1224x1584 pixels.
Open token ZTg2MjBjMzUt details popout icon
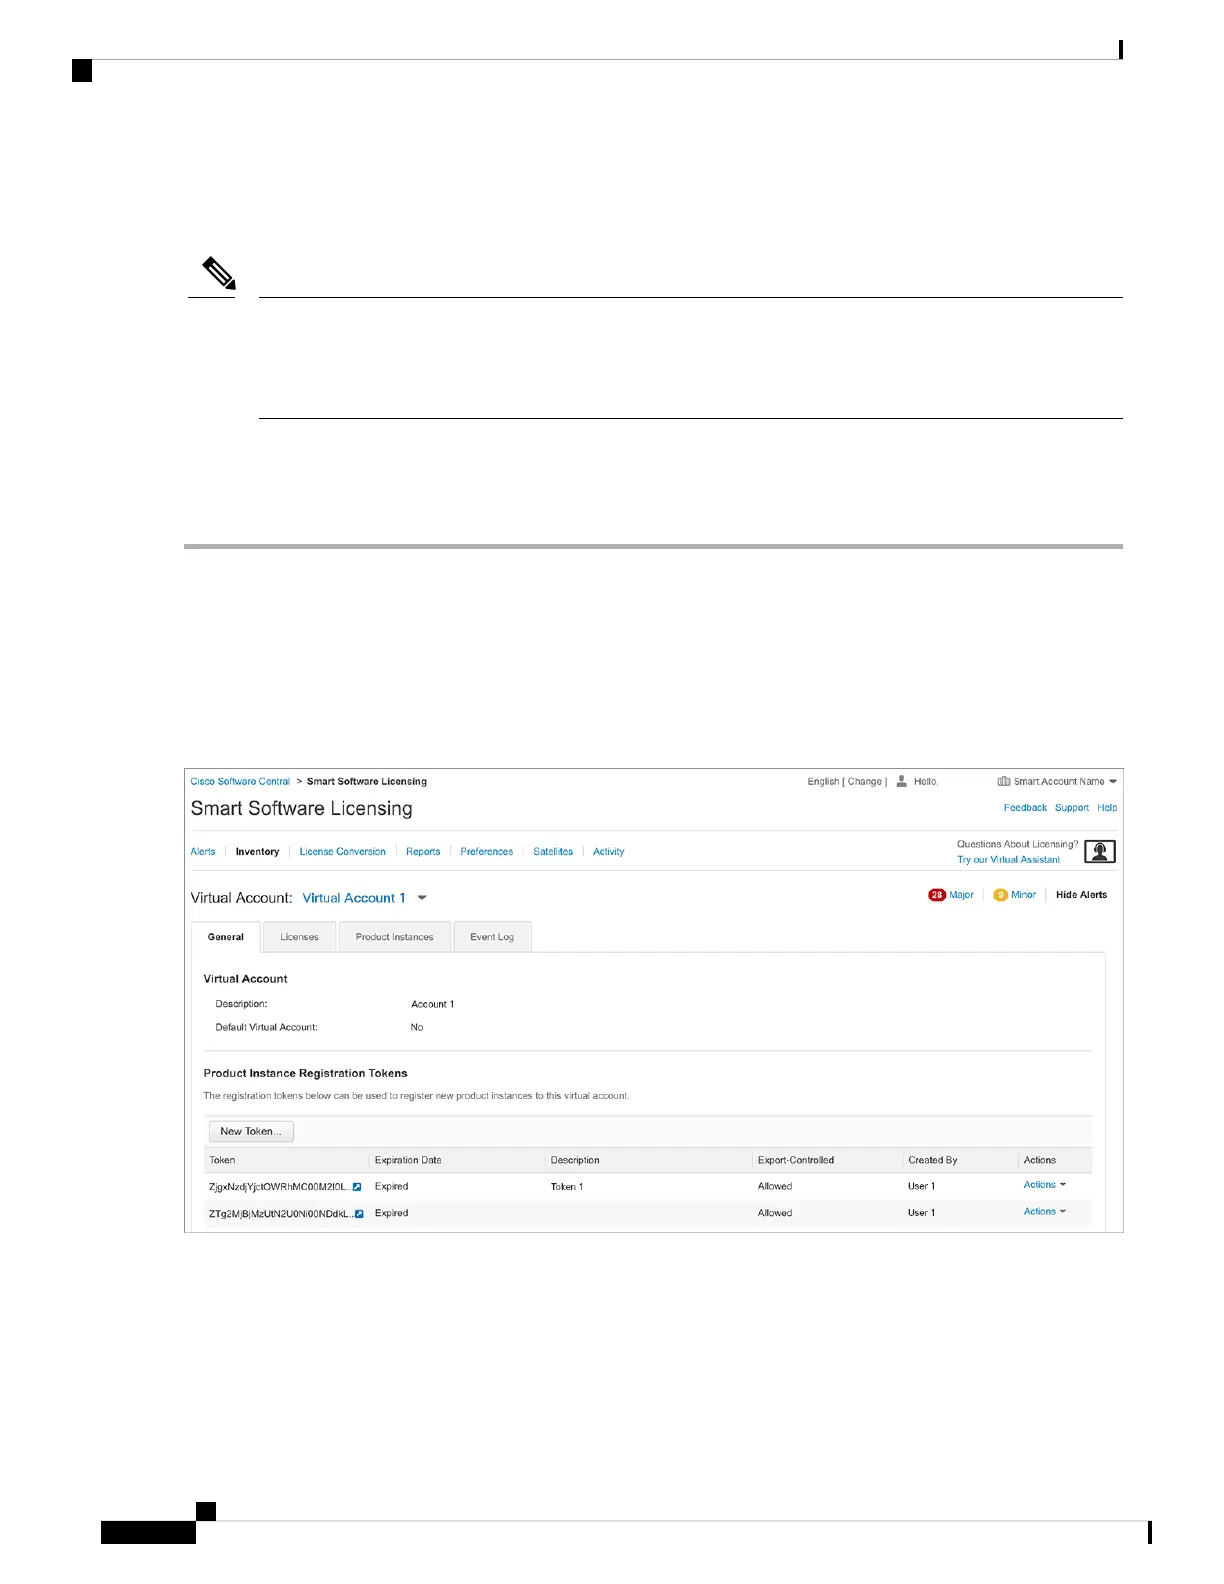pyautogui.click(x=359, y=1214)
